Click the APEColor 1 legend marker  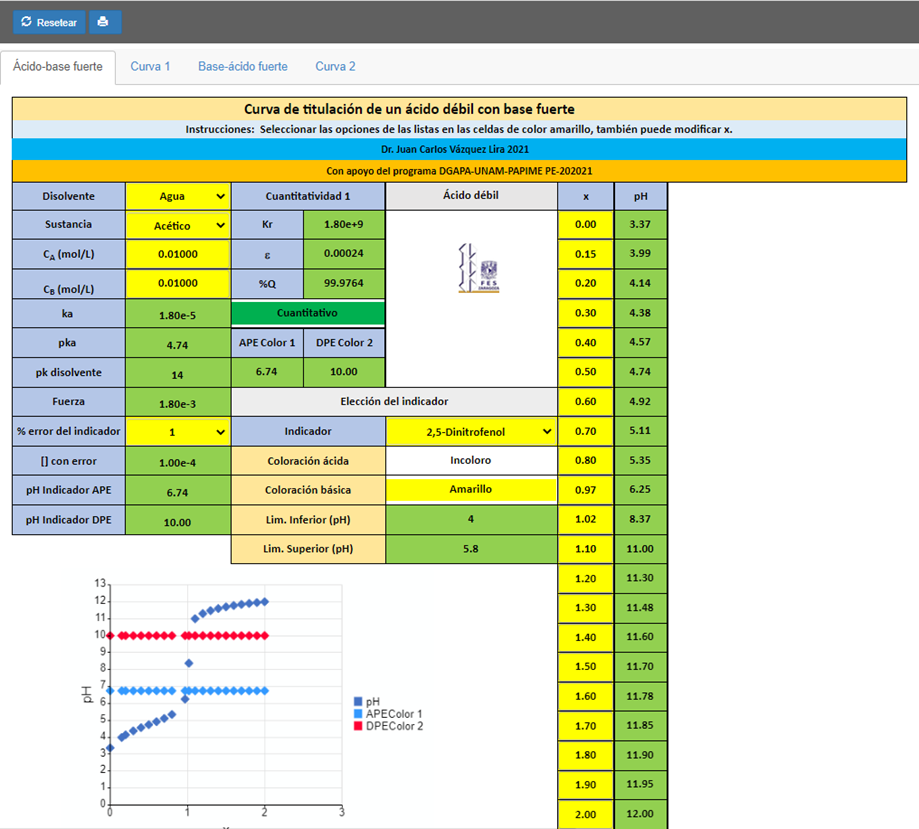point(358,714)
